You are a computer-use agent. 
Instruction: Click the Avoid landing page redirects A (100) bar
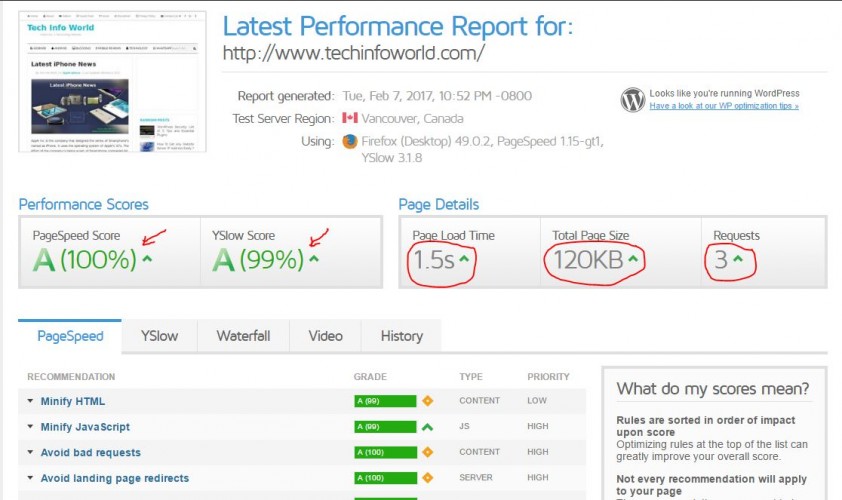[385, 477]
